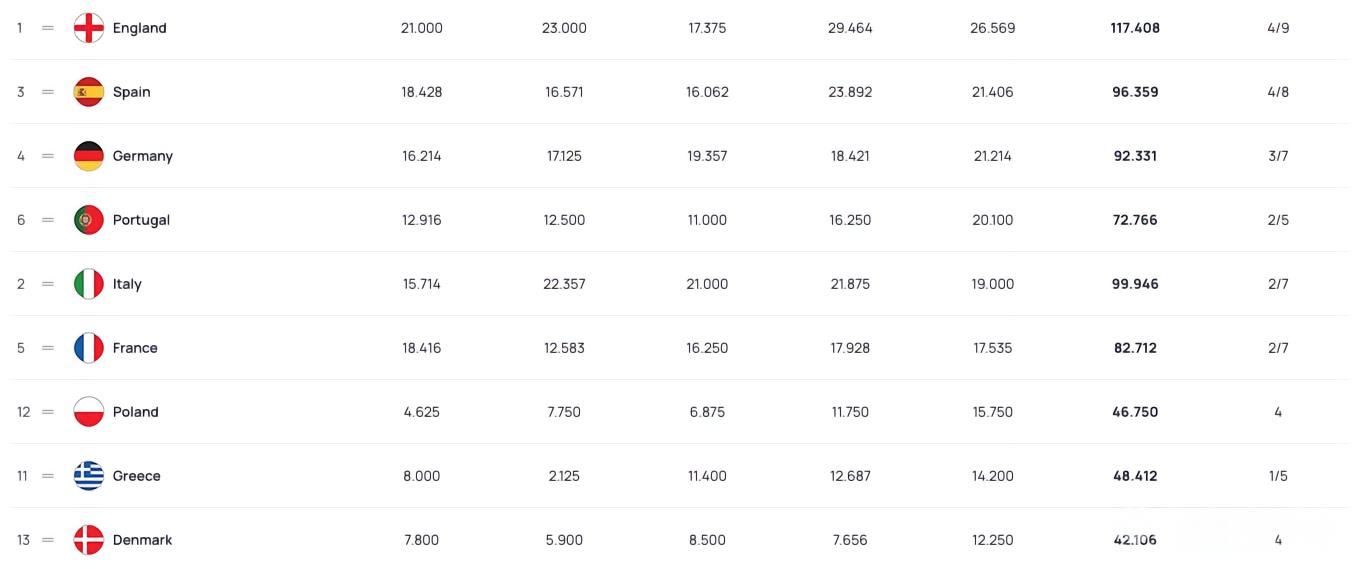Click France's total points 82.712
Screen dimensions: 1362x569
1134,348
